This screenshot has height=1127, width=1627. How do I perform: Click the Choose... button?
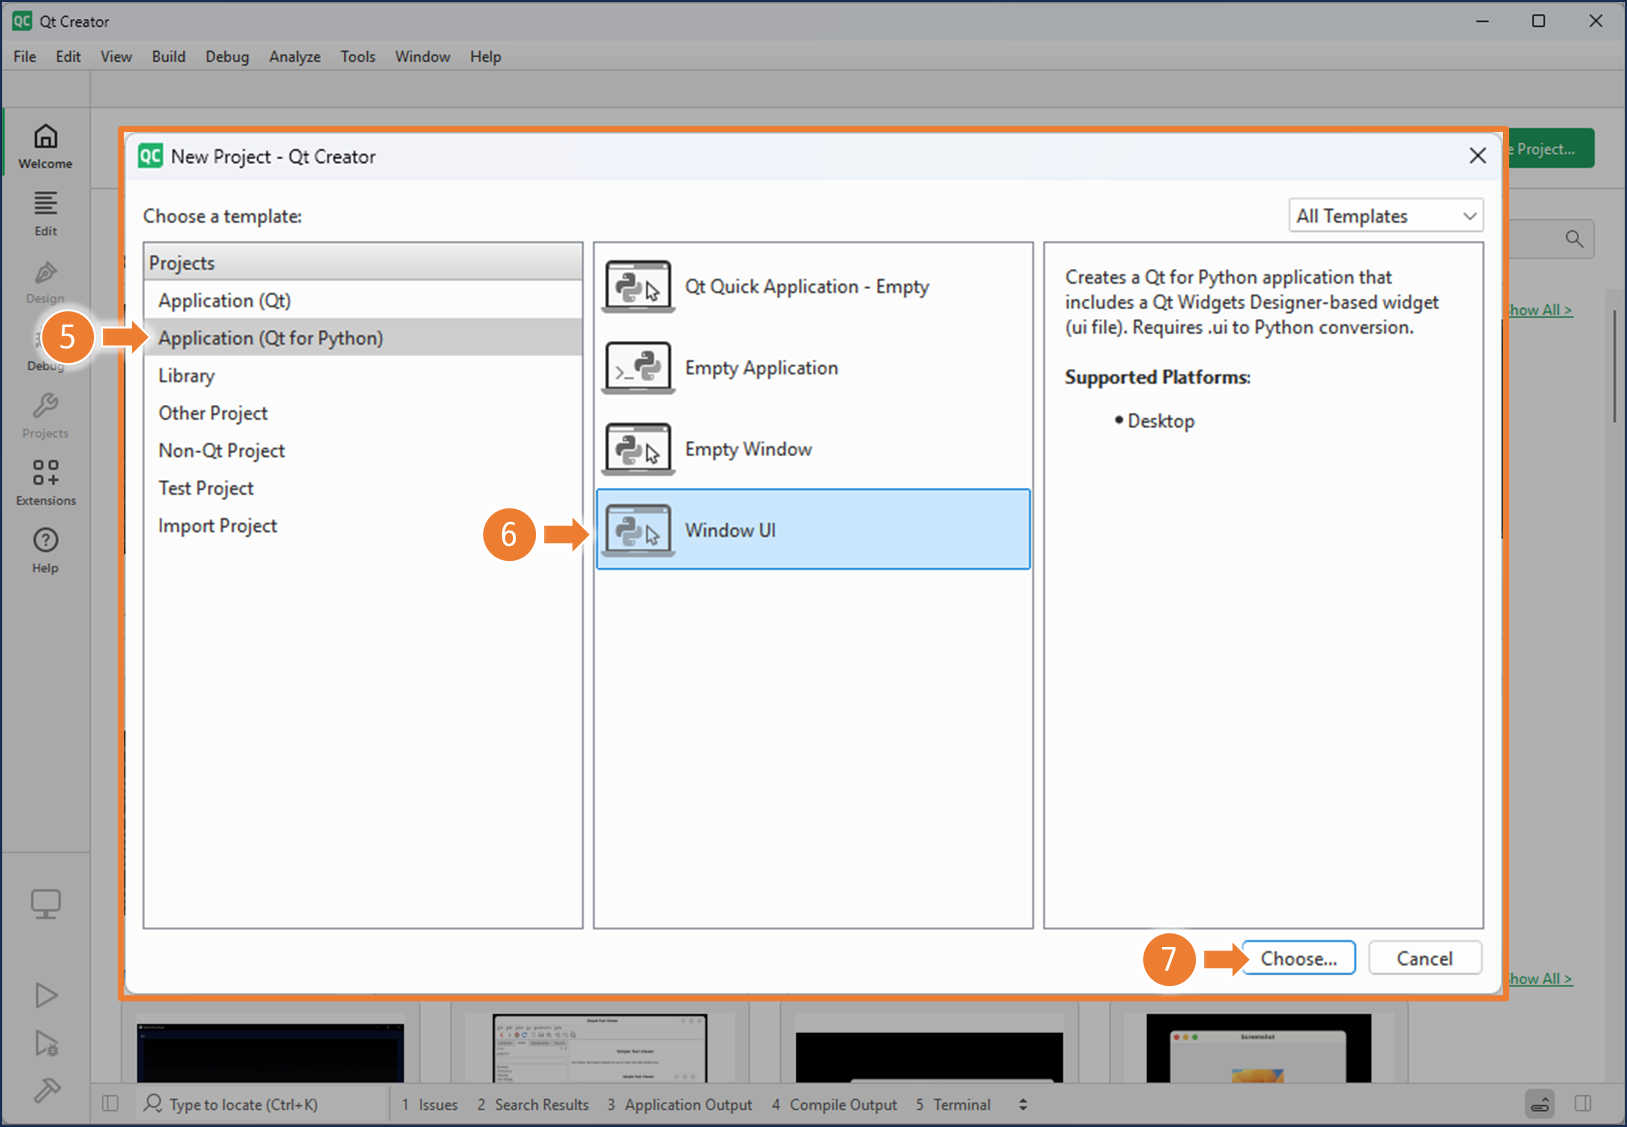[x=1298, y=958]
